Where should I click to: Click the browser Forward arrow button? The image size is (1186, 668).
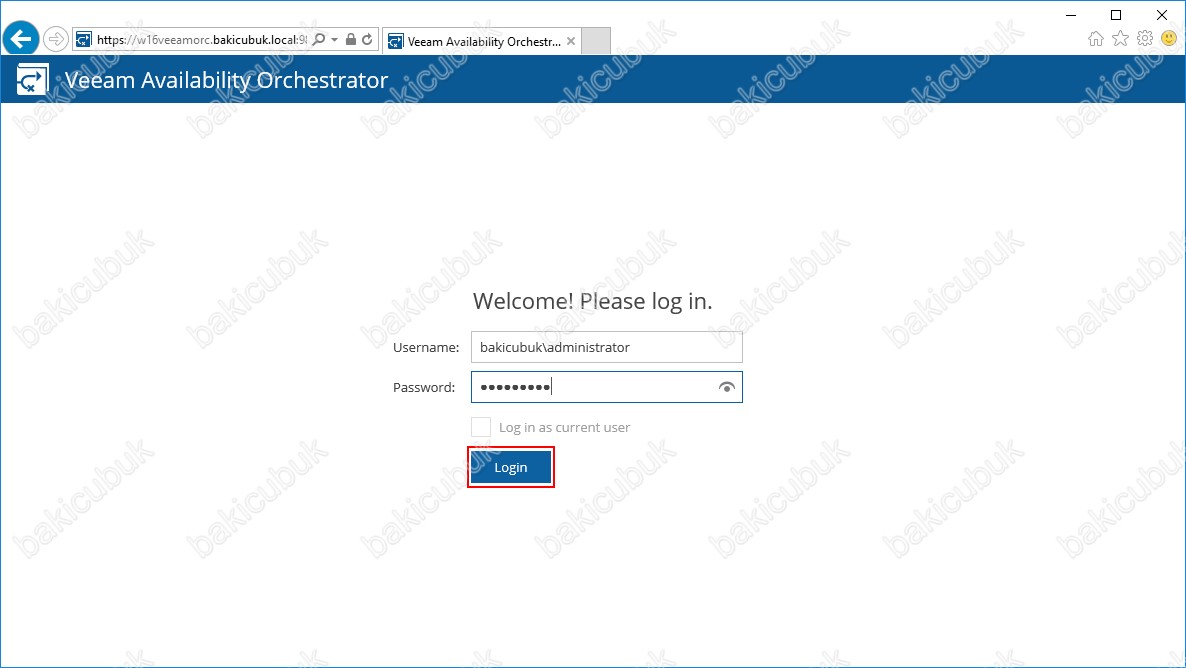(x=55, y=39)
